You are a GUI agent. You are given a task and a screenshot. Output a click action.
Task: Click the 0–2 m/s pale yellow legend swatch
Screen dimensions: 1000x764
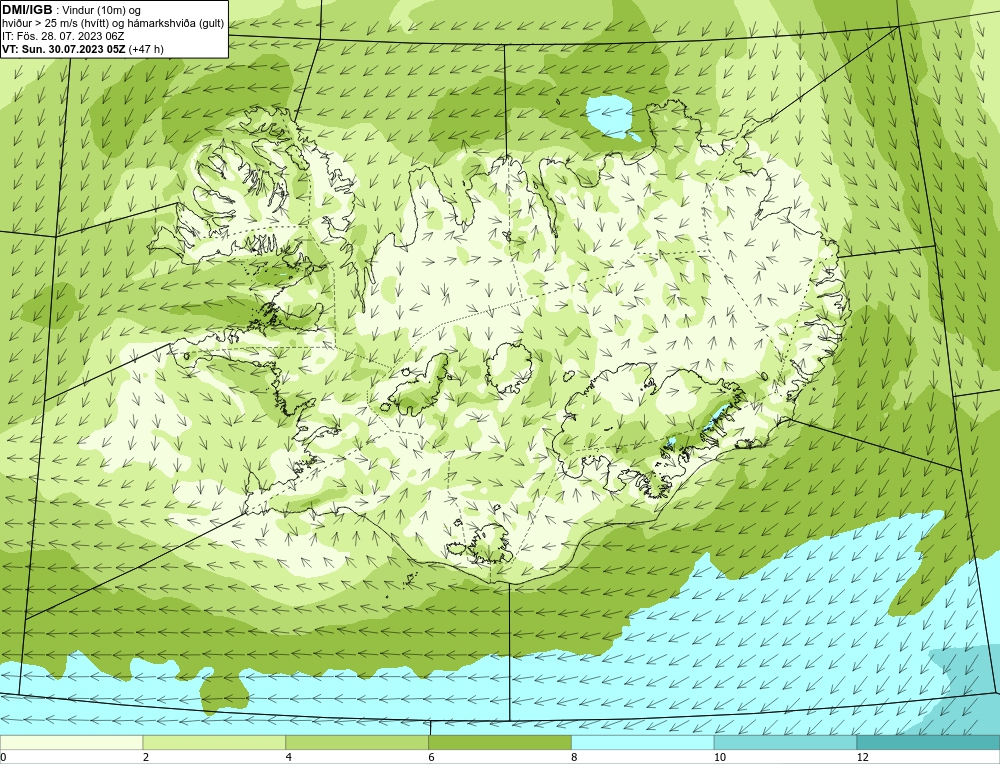click(x=71, y=743)
